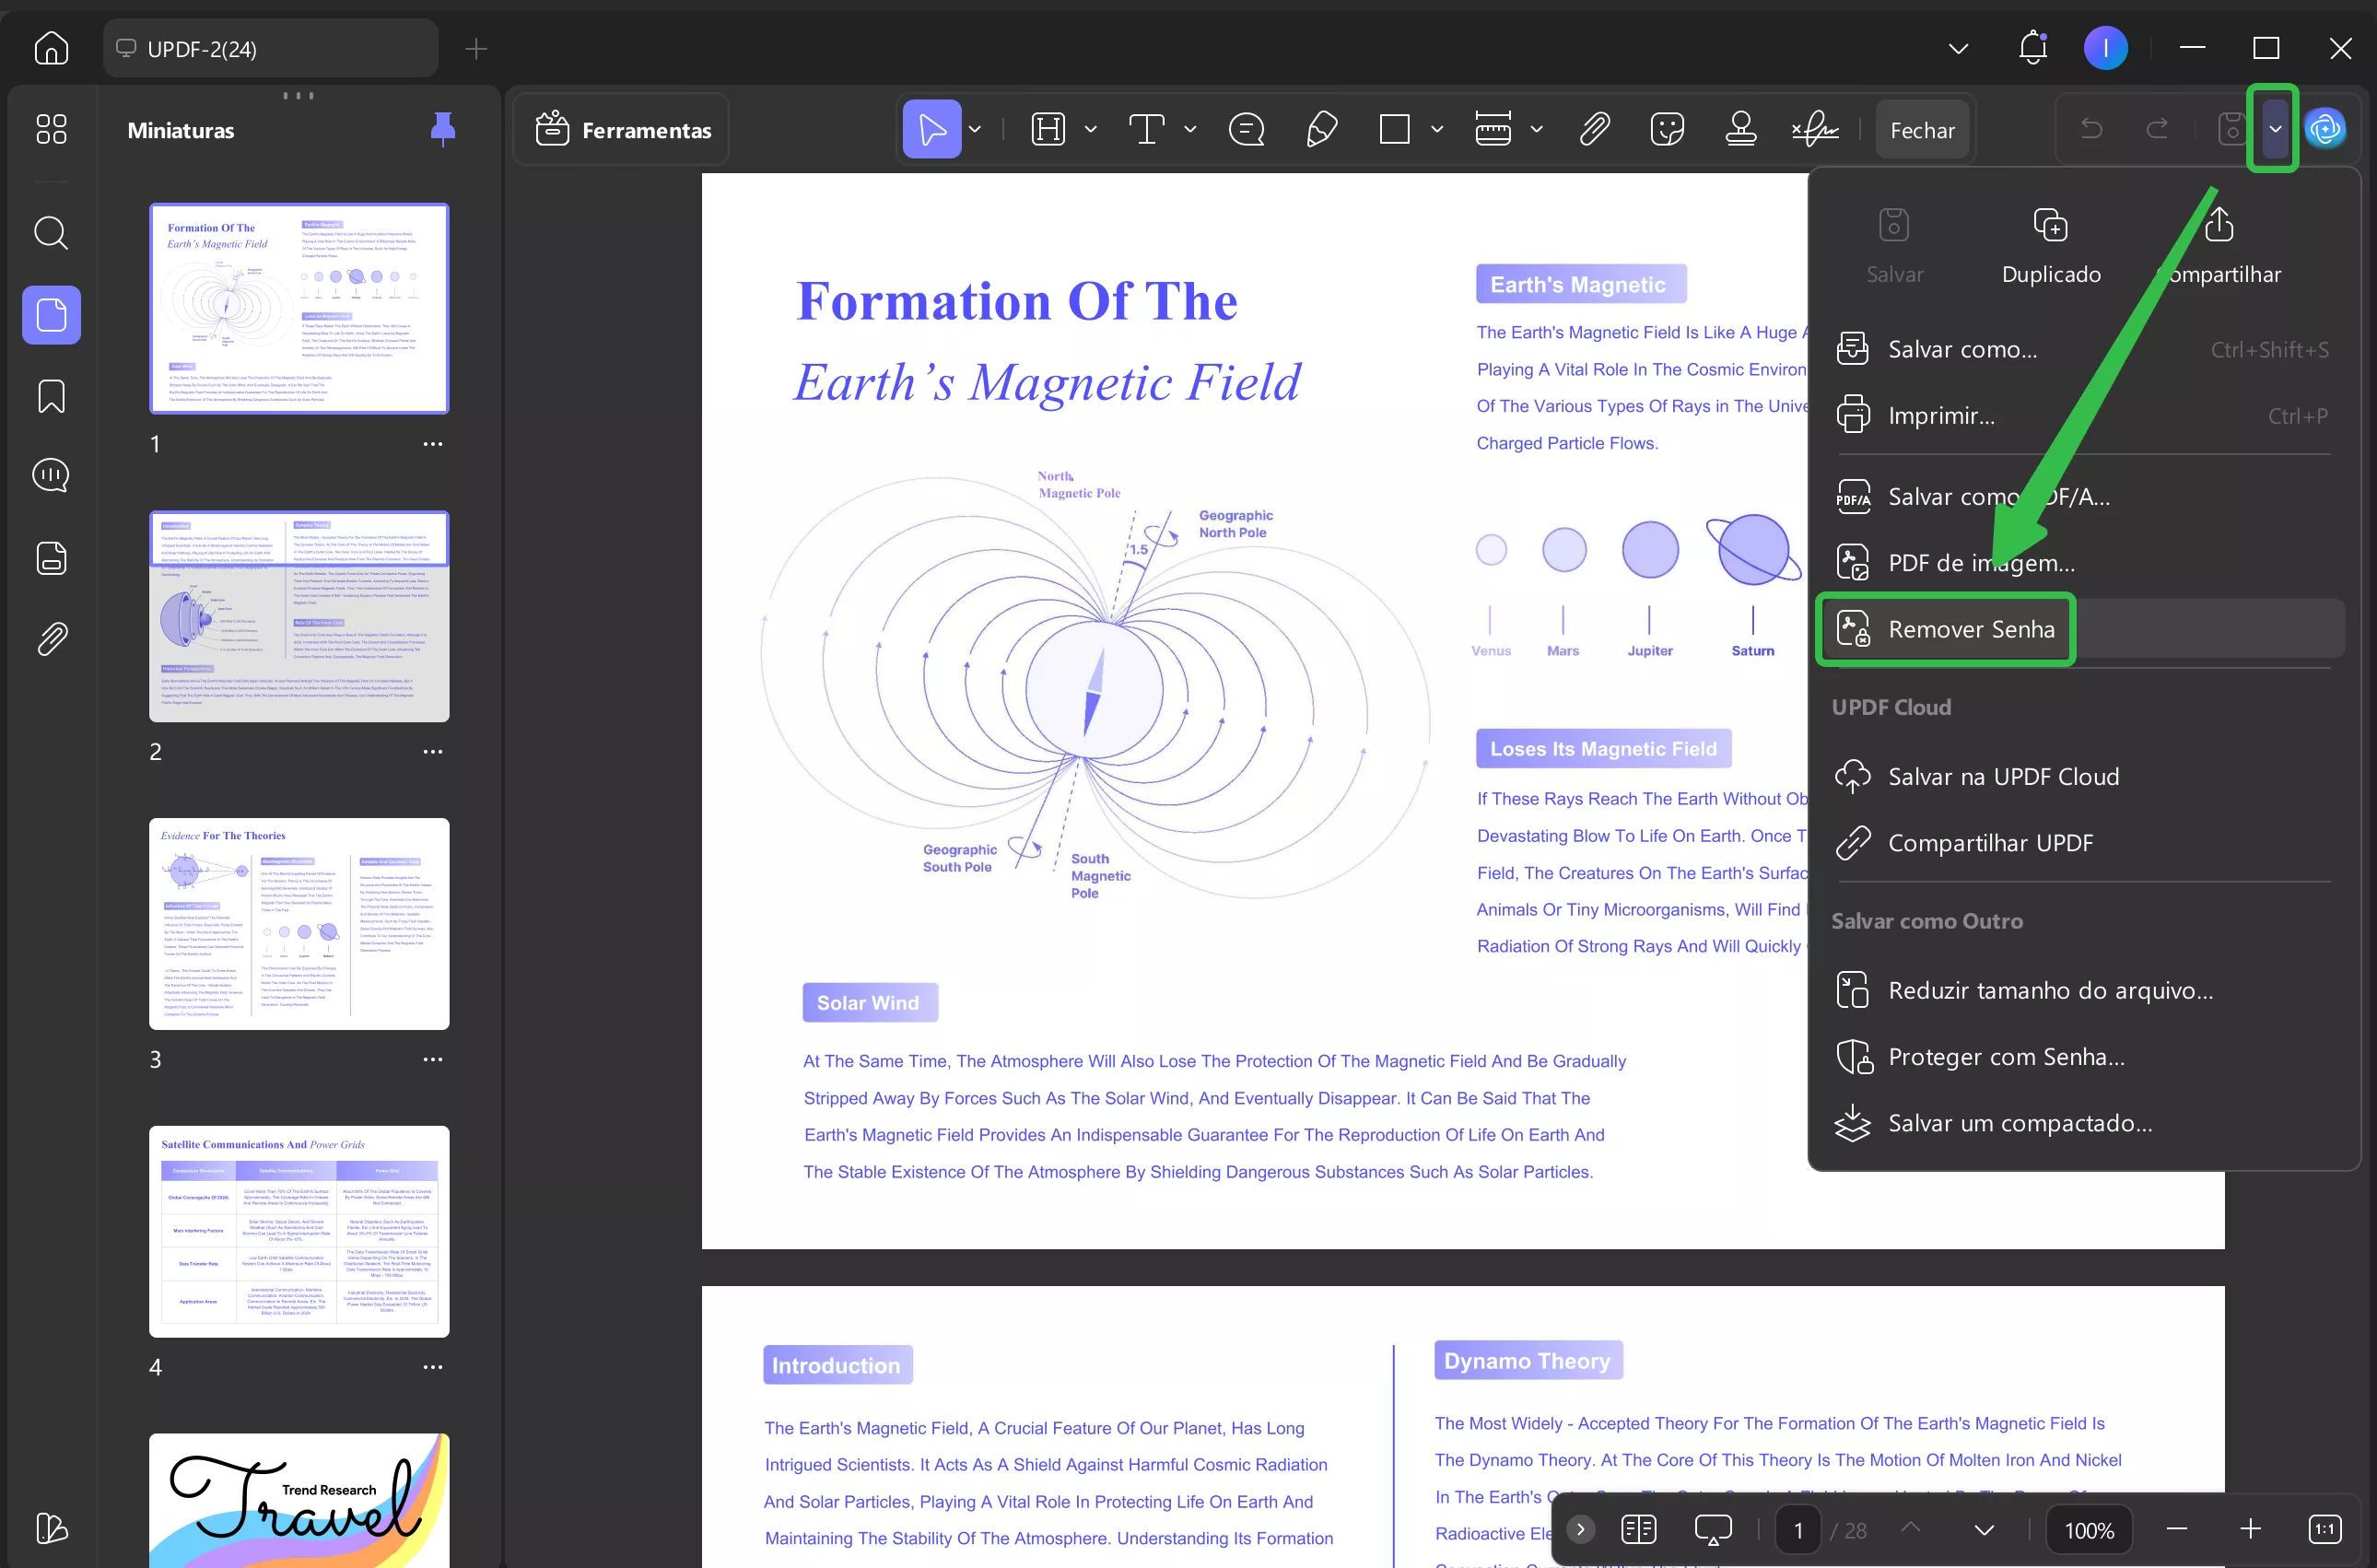Open page 3 thumbnail
Viewport: 2377px width, 1568px height.
299,923
